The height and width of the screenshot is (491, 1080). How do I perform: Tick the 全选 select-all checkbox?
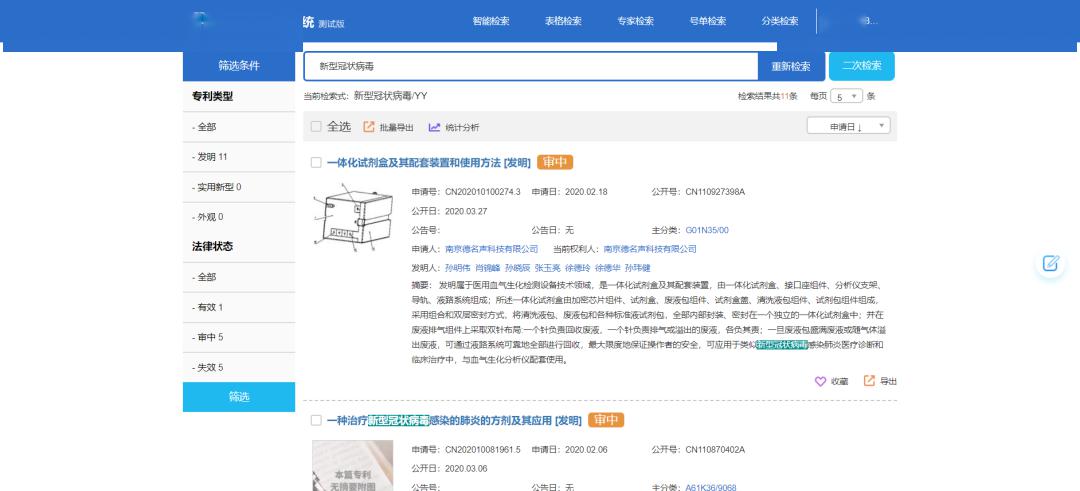[315, 127]
